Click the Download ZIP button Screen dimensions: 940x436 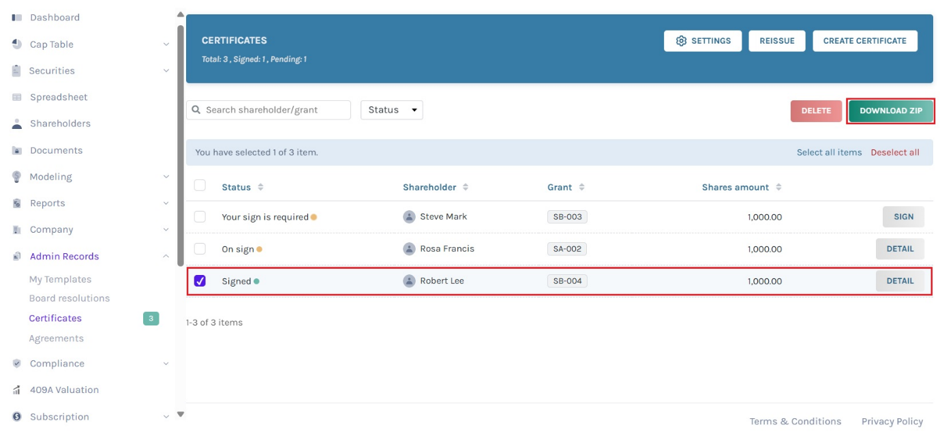[x=891, y=111]
